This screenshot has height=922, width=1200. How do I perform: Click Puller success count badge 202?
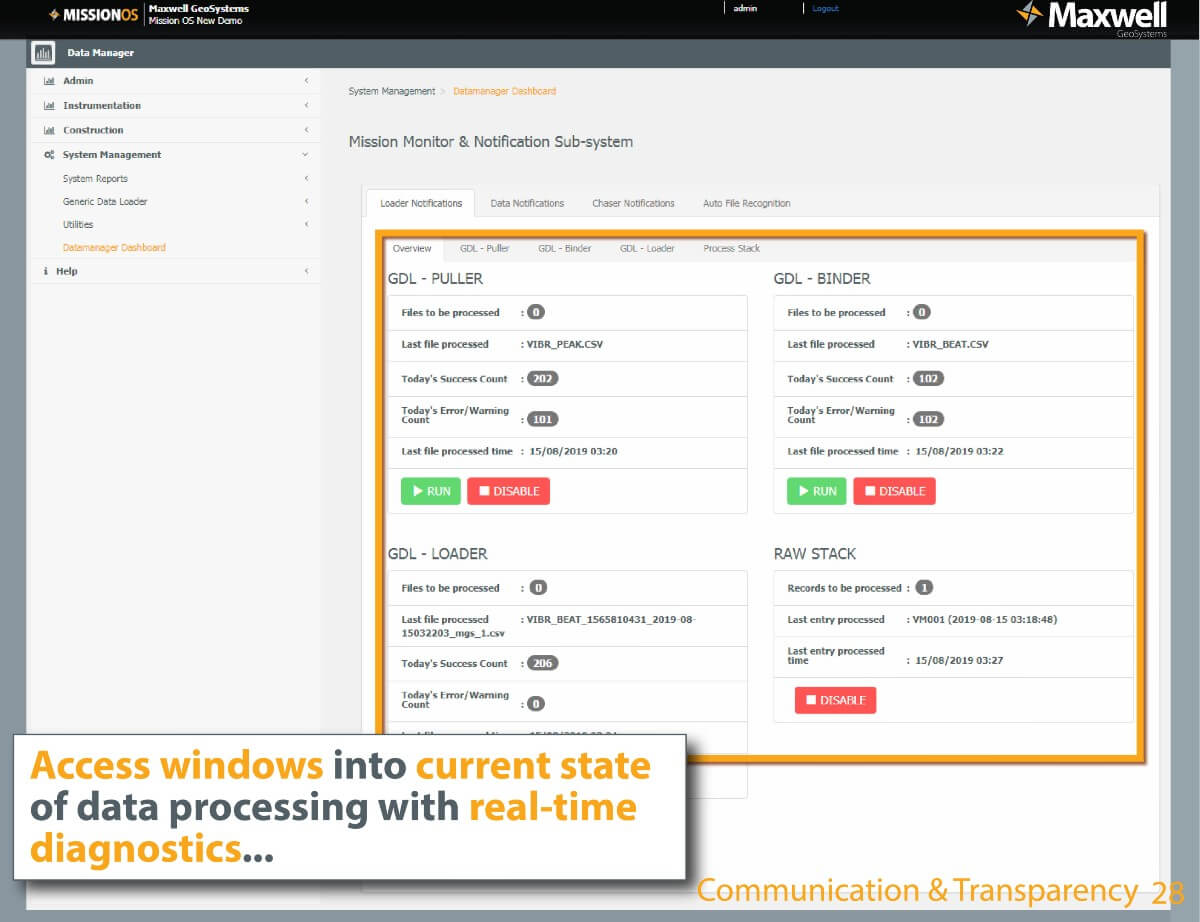pos(543,379)
